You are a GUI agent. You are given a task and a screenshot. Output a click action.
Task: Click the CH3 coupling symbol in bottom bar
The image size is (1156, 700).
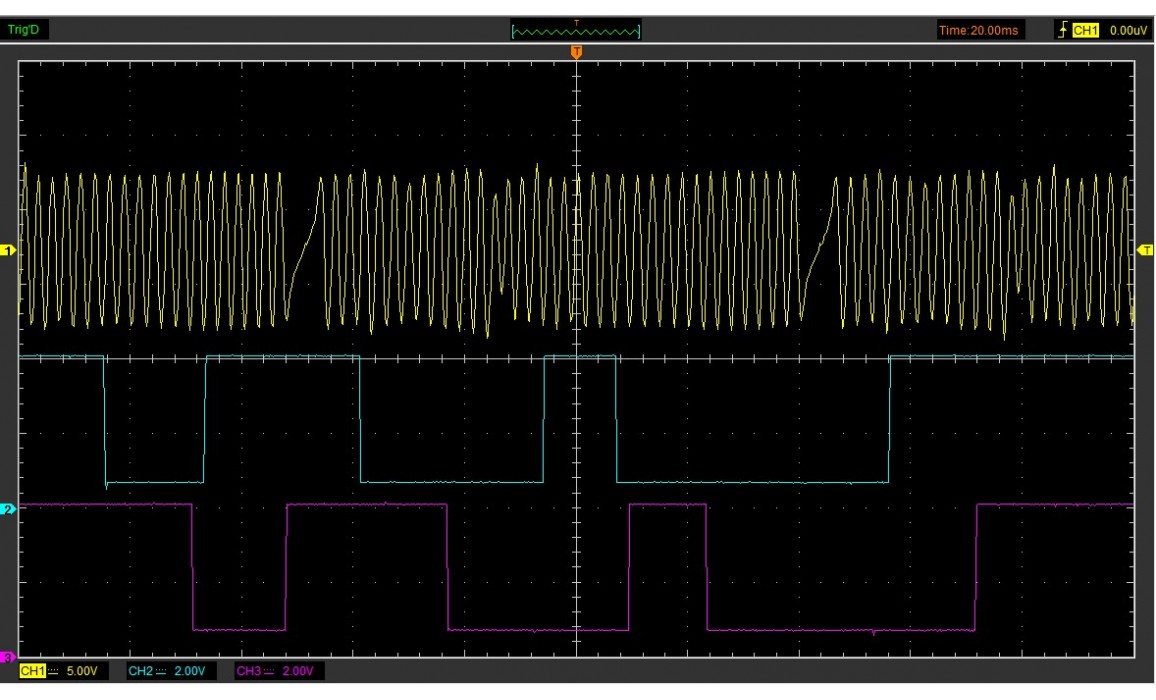click(x=270, y=671)
